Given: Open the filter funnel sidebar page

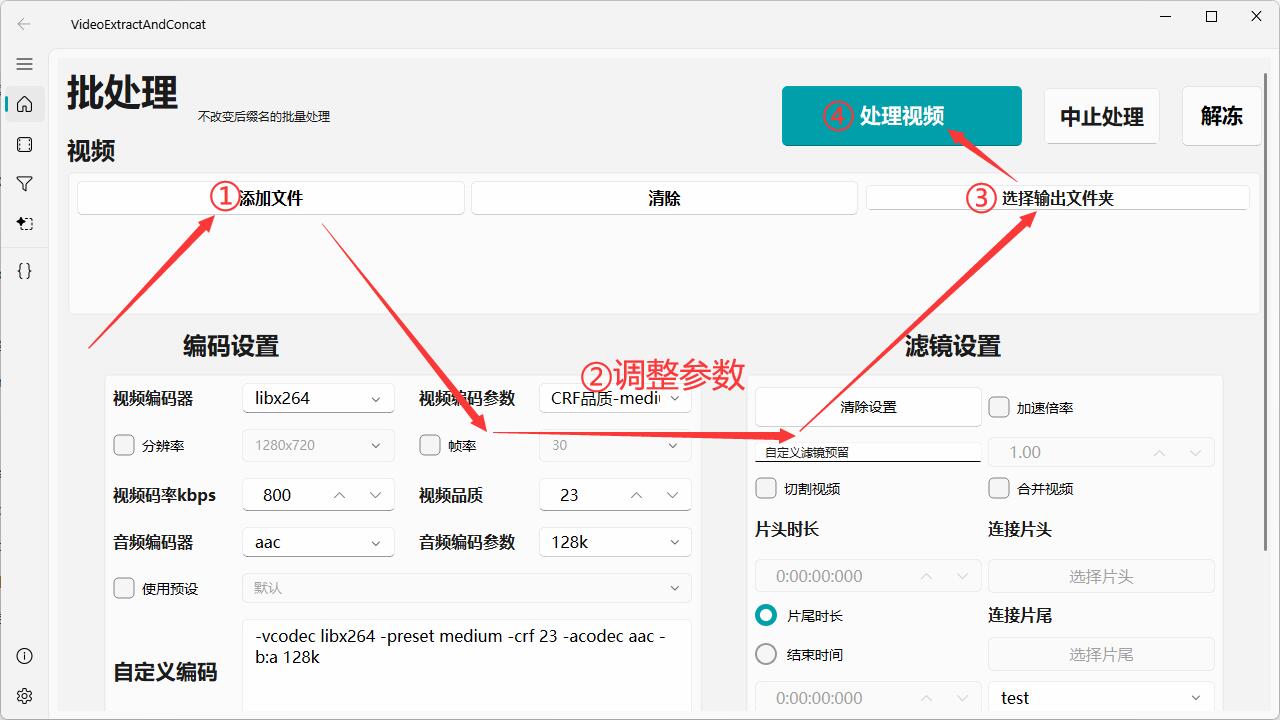Looking at the screenshot, I should point(24,184).
